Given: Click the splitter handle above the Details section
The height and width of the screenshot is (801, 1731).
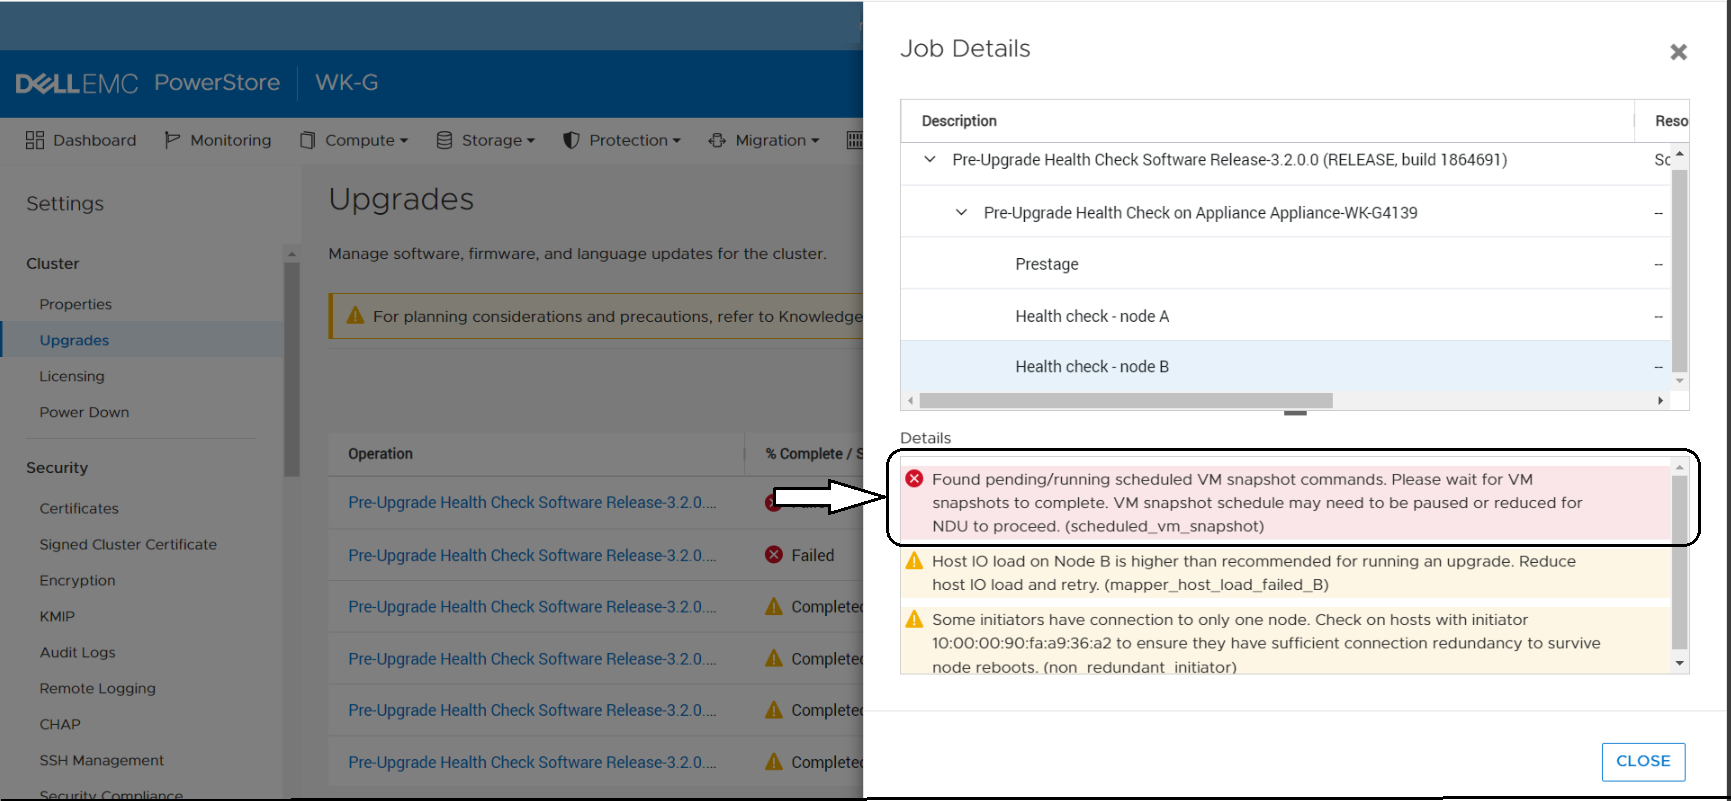Looking at the screenshot, I should 1295,413.
